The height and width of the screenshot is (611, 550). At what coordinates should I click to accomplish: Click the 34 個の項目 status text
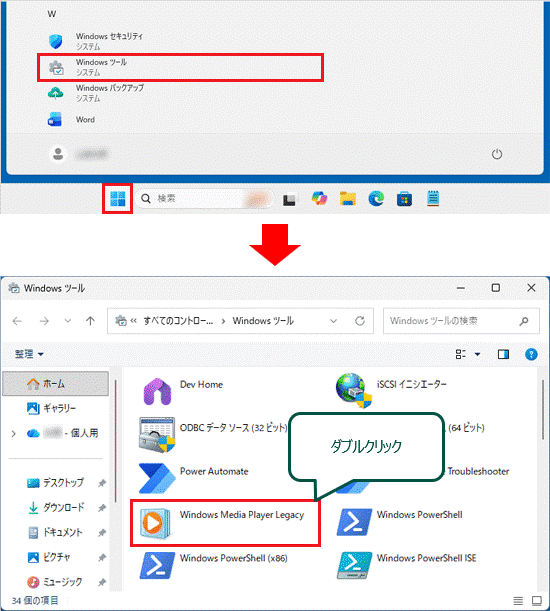(x=35, y=600)
